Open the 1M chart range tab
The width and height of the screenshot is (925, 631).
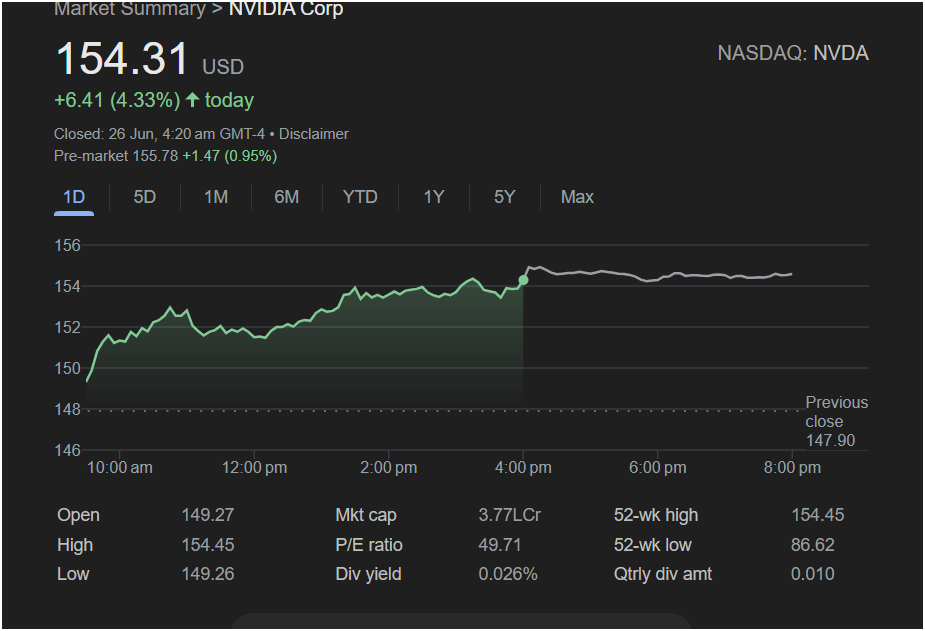(216, 197)
